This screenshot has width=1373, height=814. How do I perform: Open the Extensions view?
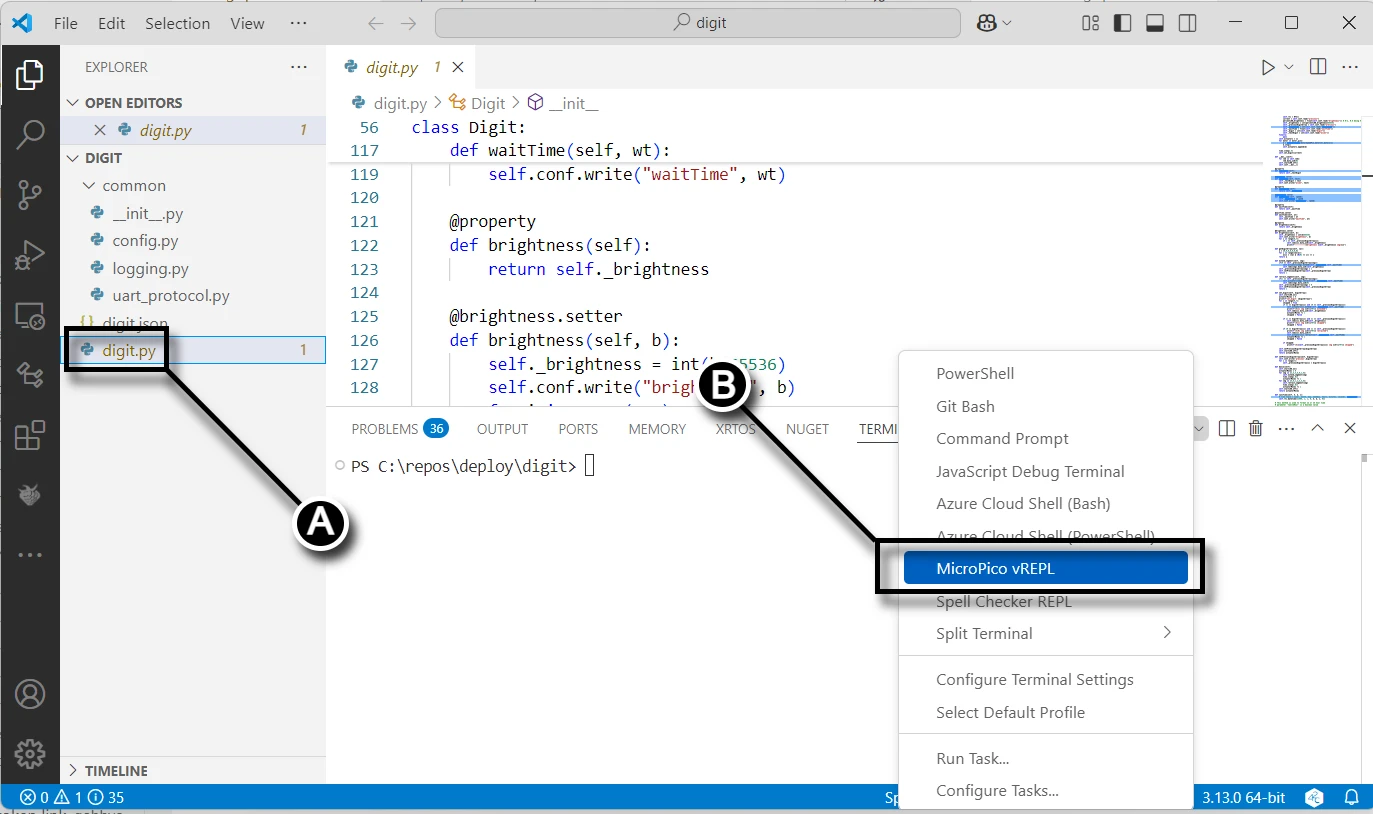(30, 435)
